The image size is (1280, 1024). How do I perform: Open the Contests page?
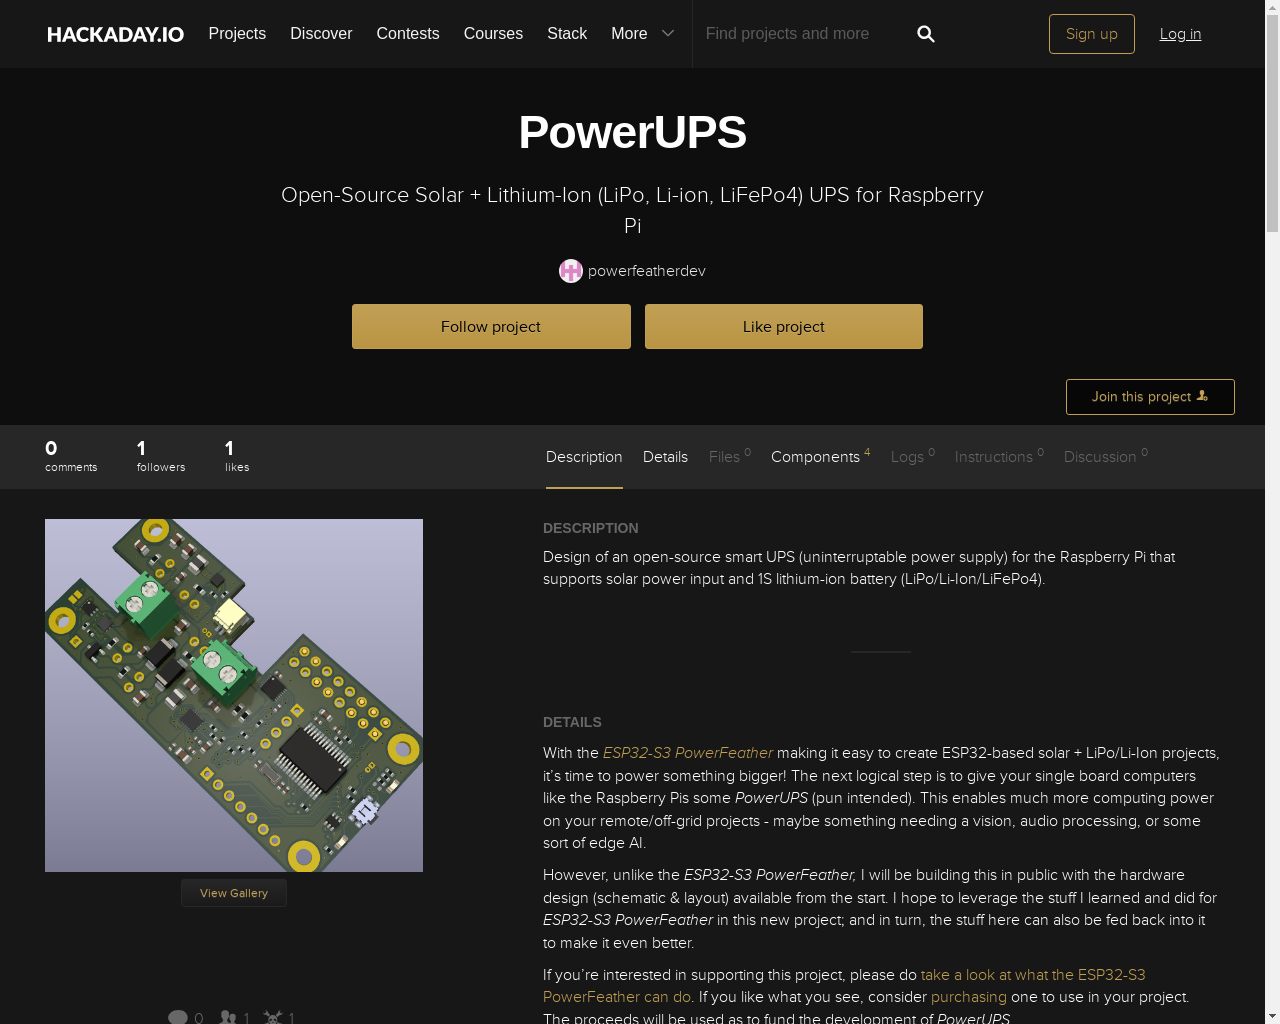[x=408, y=33]
